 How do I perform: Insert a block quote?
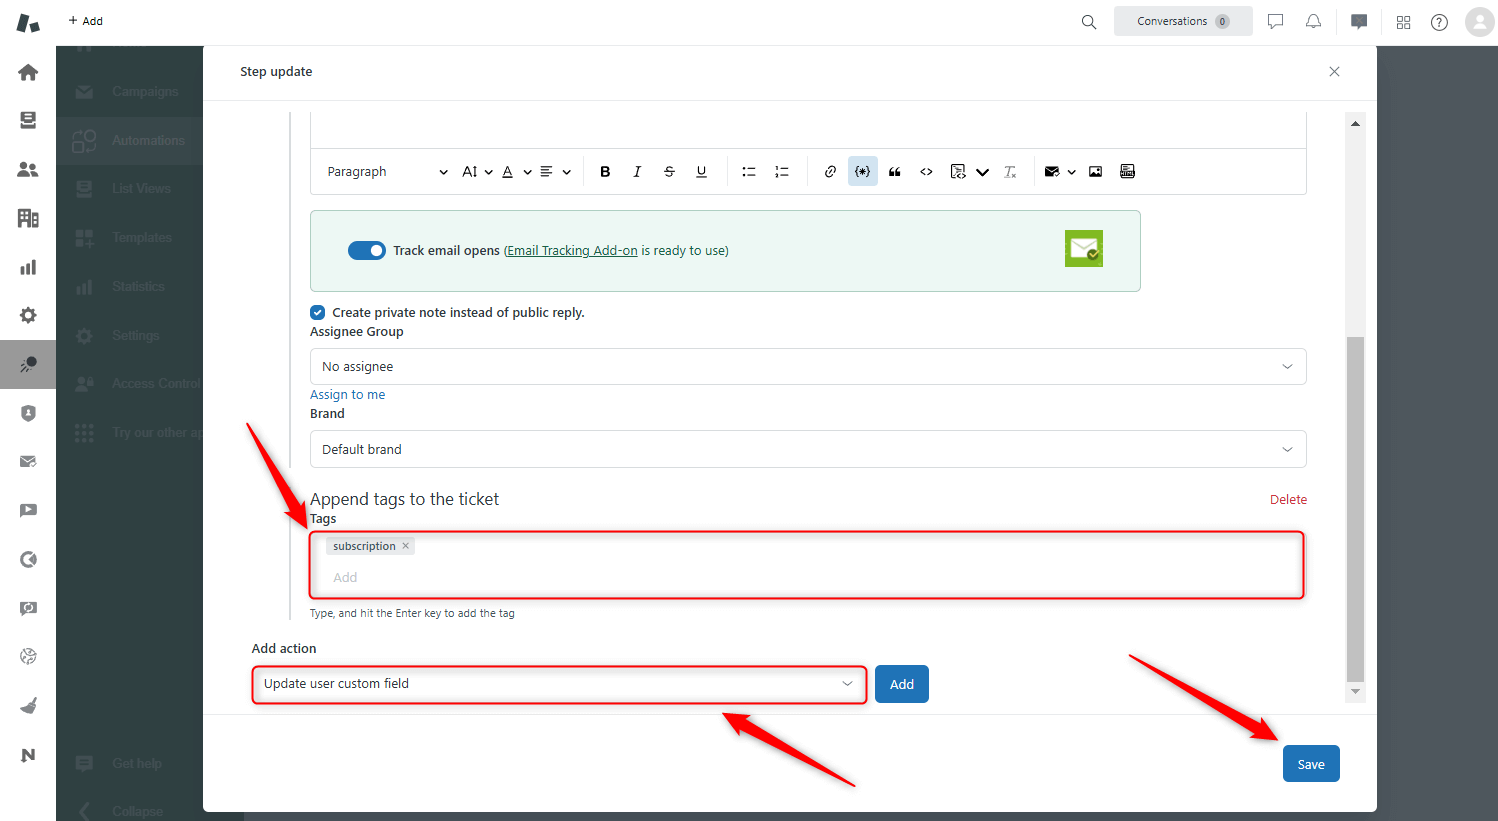895,172
